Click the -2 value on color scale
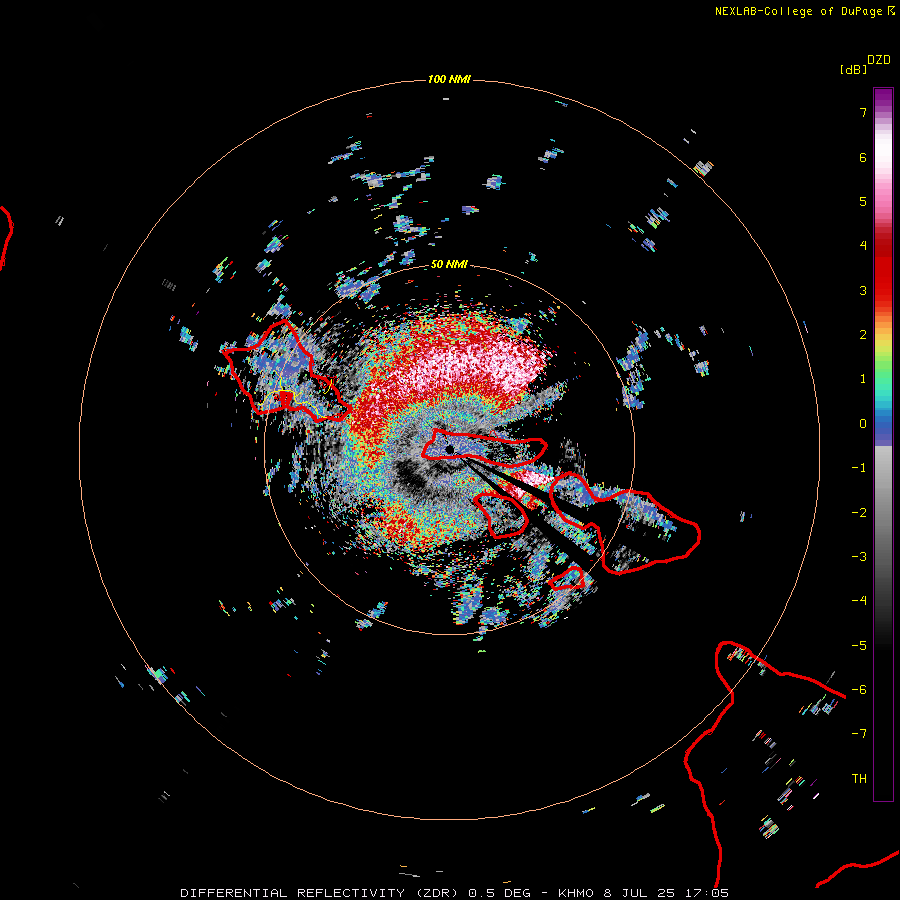 pos(859,513)
